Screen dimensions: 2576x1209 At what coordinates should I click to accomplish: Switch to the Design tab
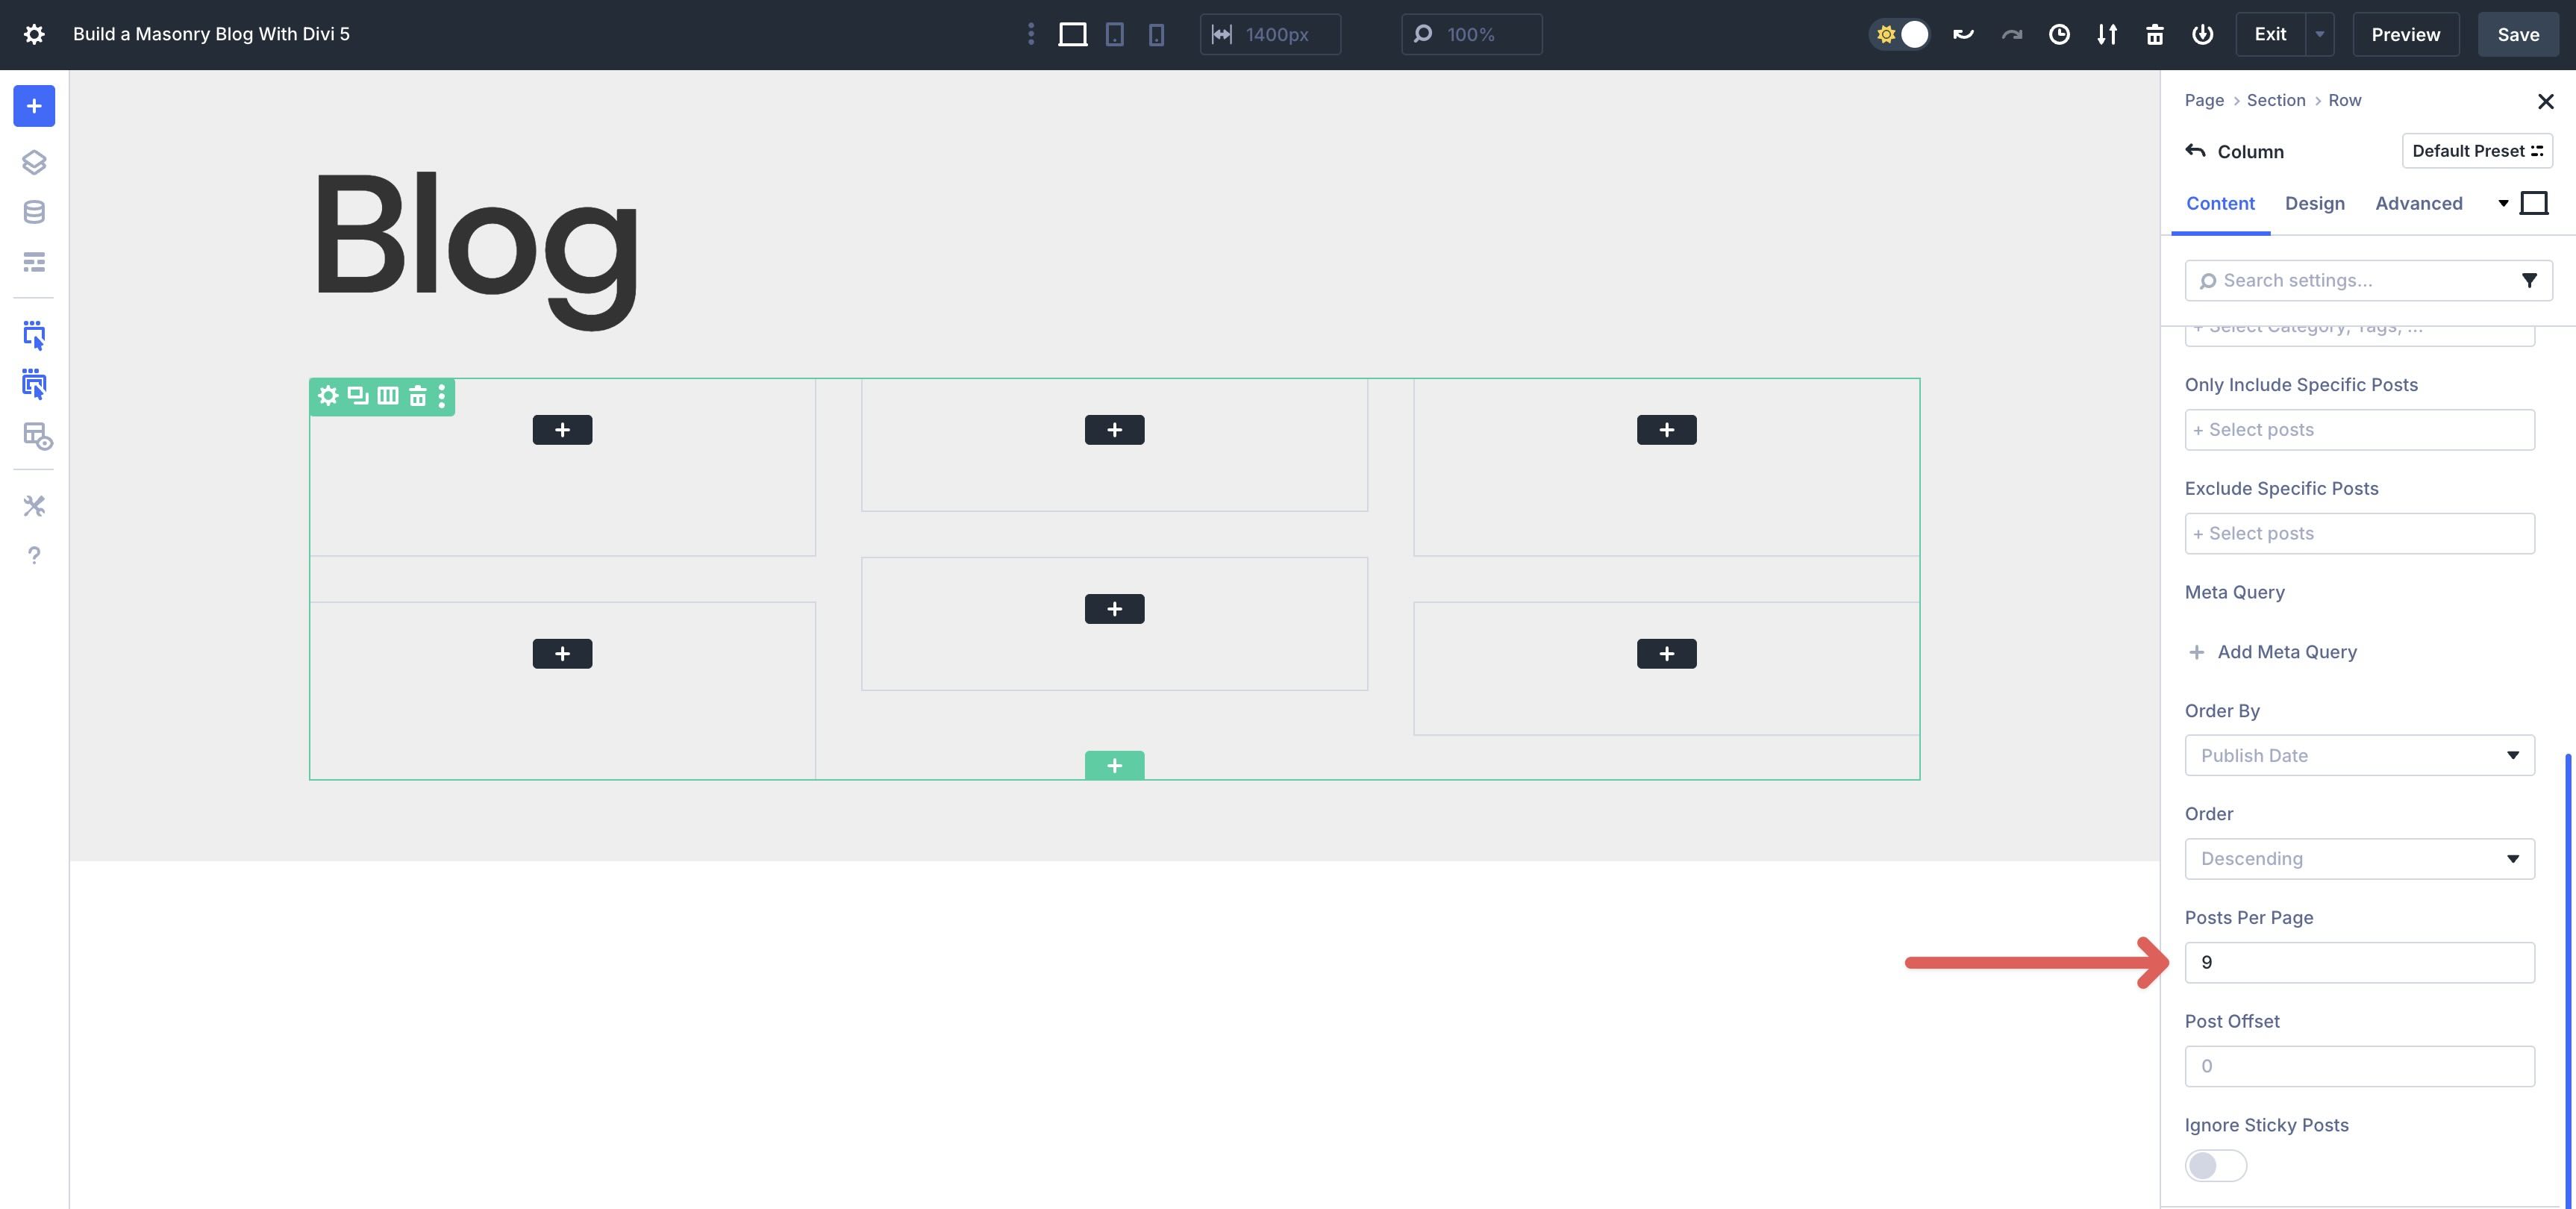point(2316,203)
